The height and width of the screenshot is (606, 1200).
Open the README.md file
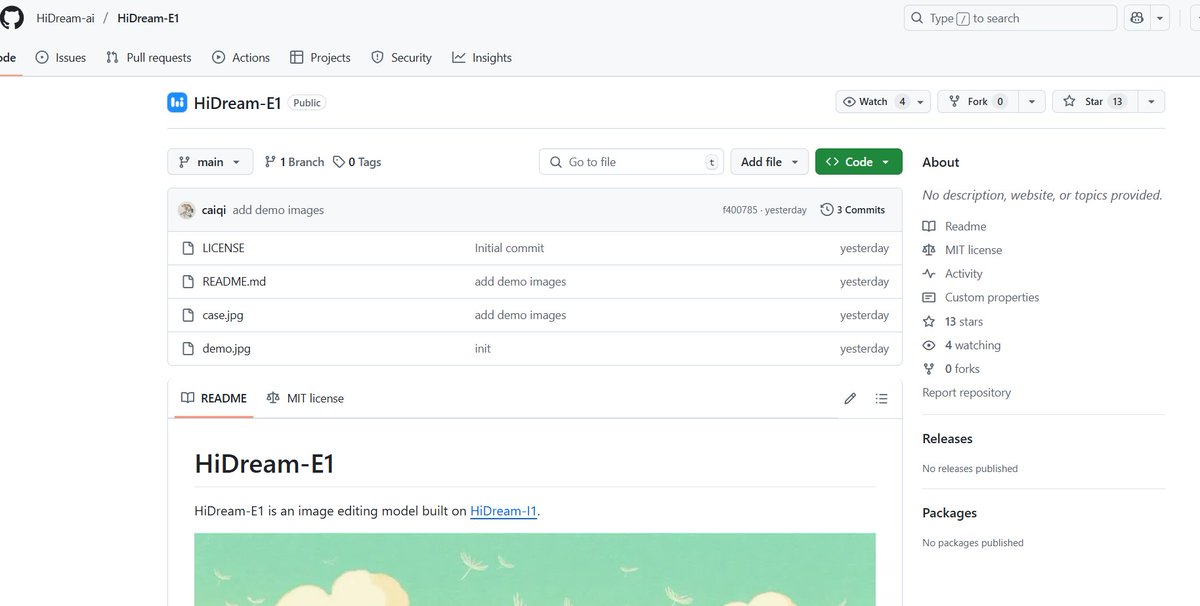point(234,282)
